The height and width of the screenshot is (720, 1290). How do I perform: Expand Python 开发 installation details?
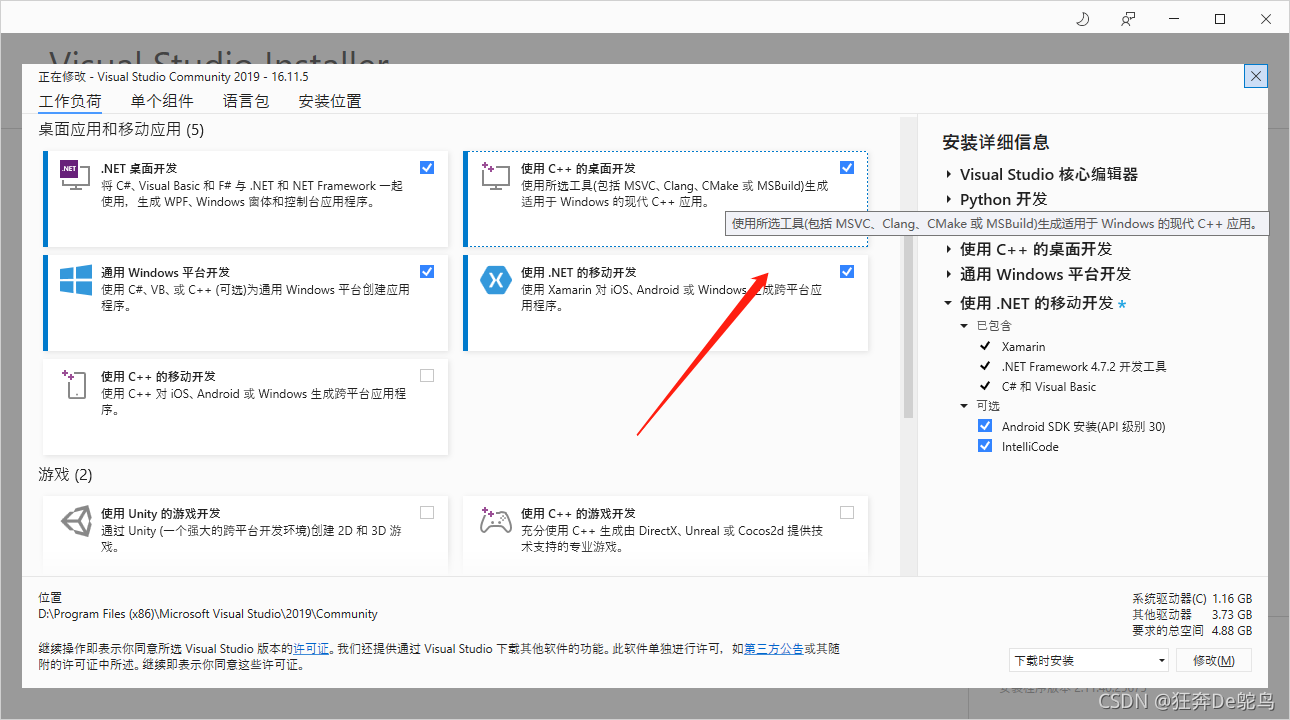[949, 199]
